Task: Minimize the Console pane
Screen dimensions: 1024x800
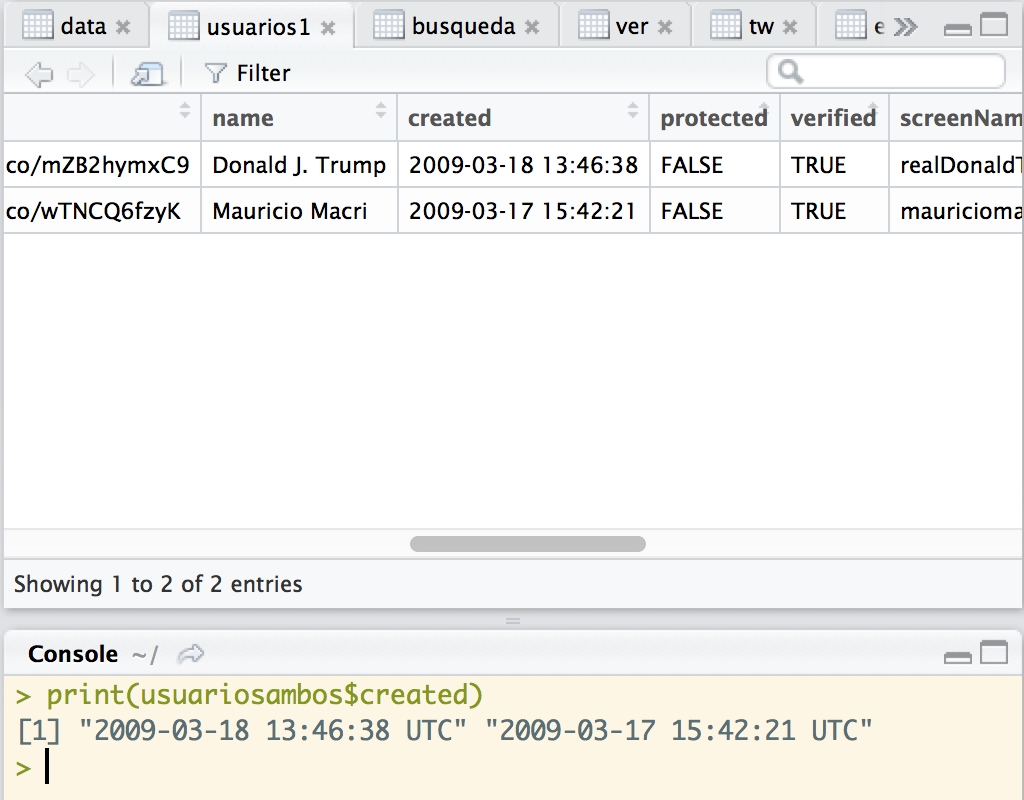Action: click(x=958, y=655)
